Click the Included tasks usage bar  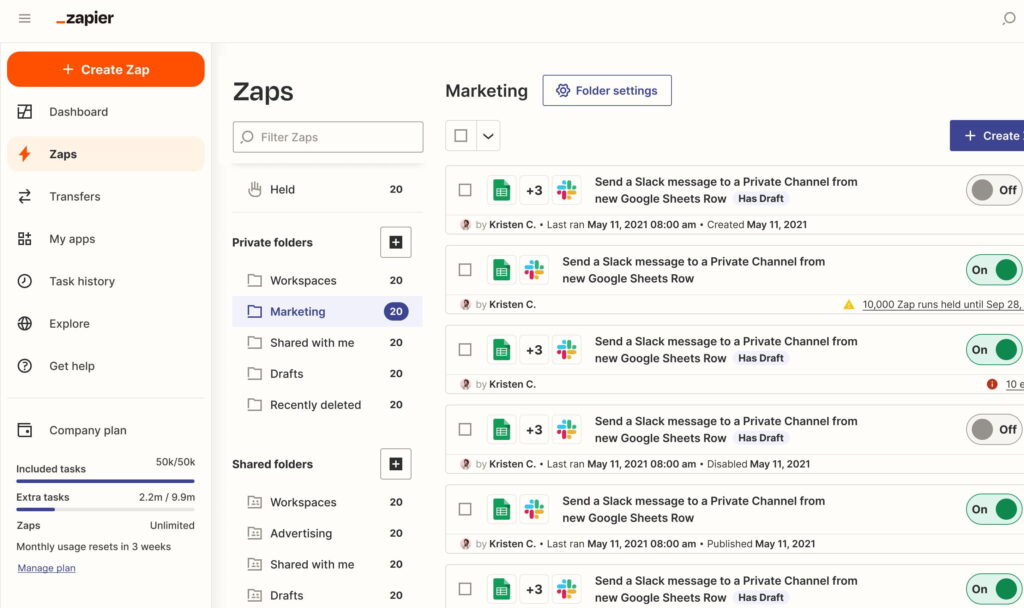pyautogui.click(x=105, y=481)
